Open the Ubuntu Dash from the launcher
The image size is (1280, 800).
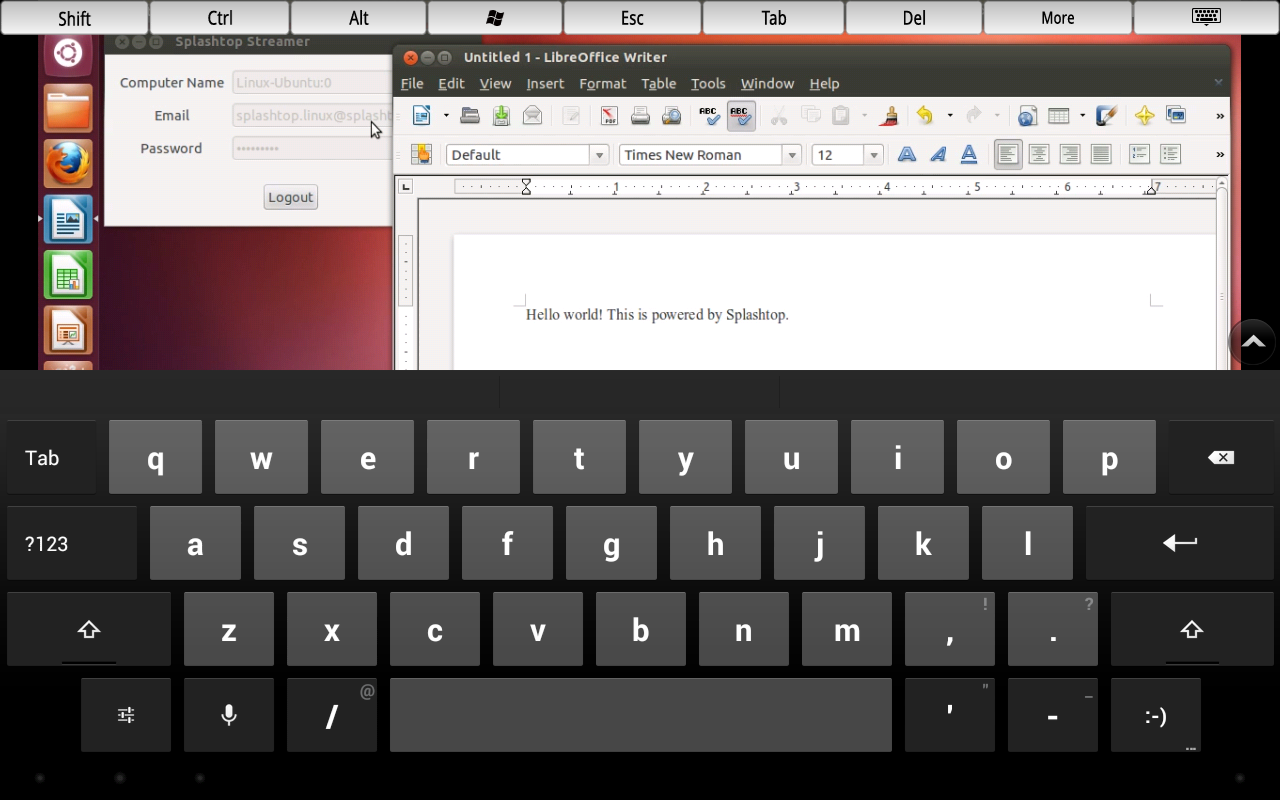point(68,53)
